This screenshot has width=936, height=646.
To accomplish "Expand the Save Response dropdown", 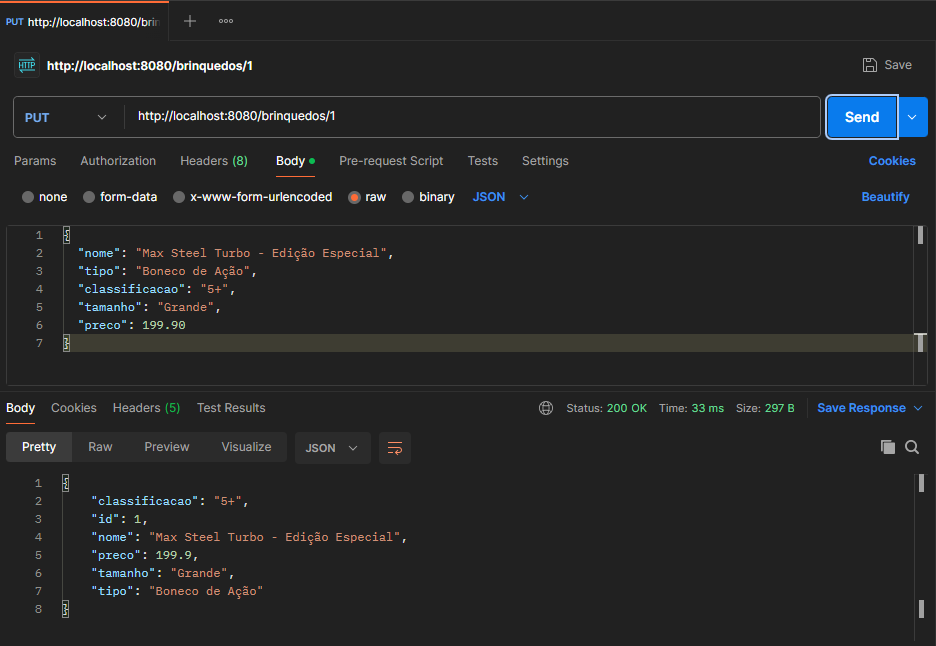I will tap(918, 408).
